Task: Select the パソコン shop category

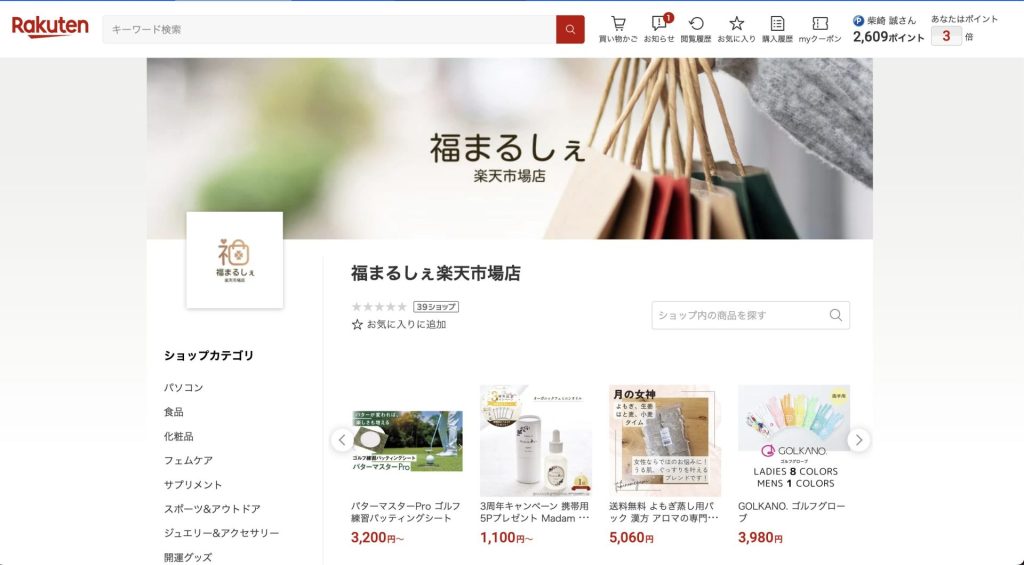Action: tap(184, 387)
